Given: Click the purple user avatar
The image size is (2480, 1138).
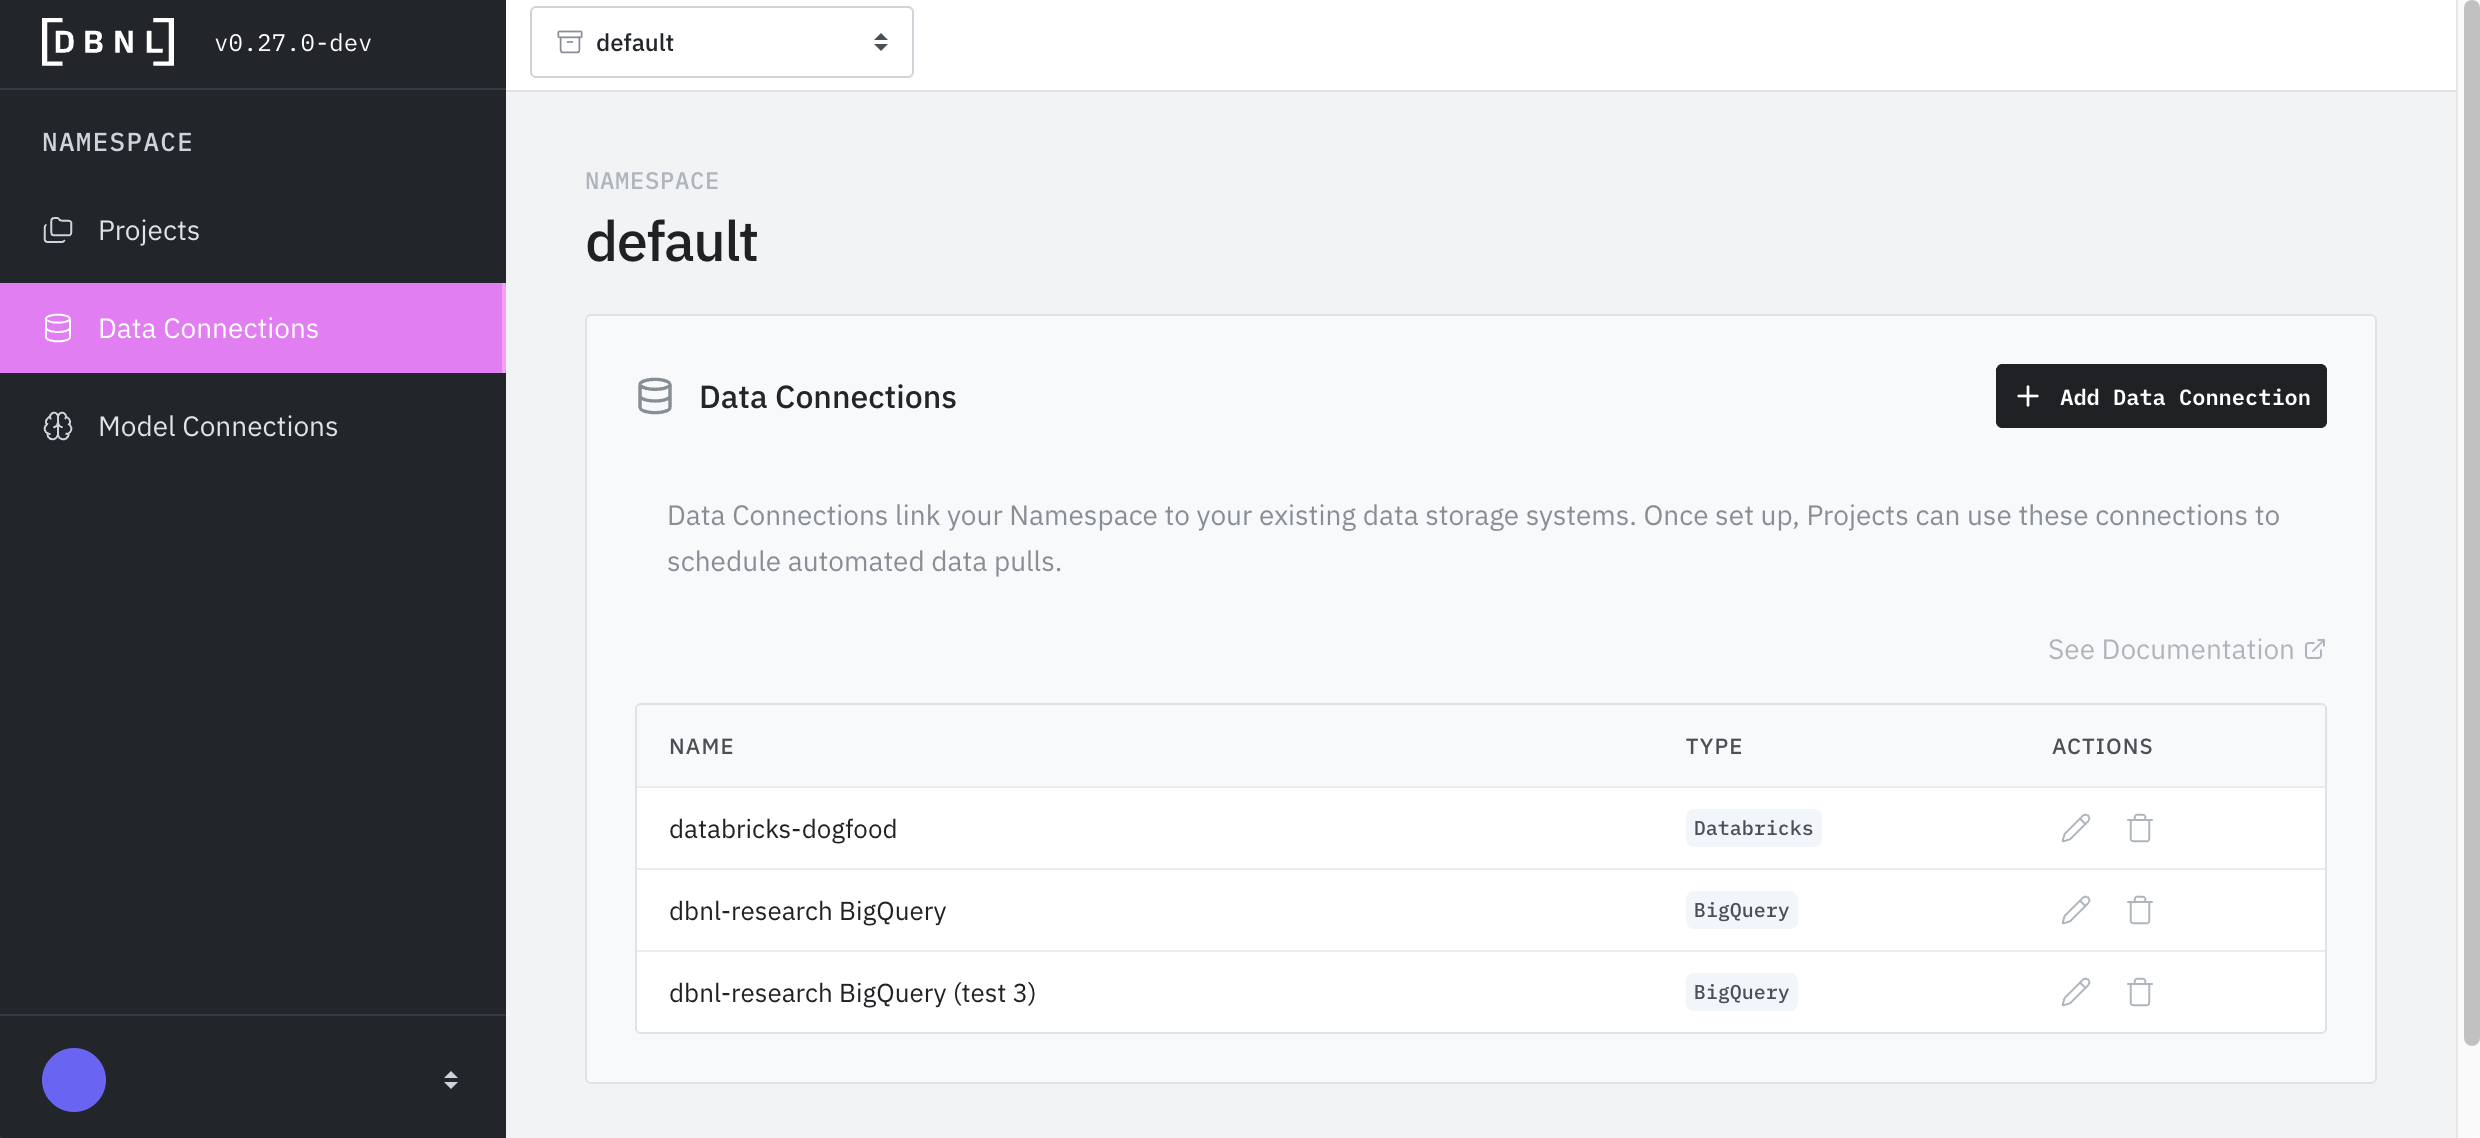Looking at the screenshot, I should pyautogui.click(x=74, y=1079).
